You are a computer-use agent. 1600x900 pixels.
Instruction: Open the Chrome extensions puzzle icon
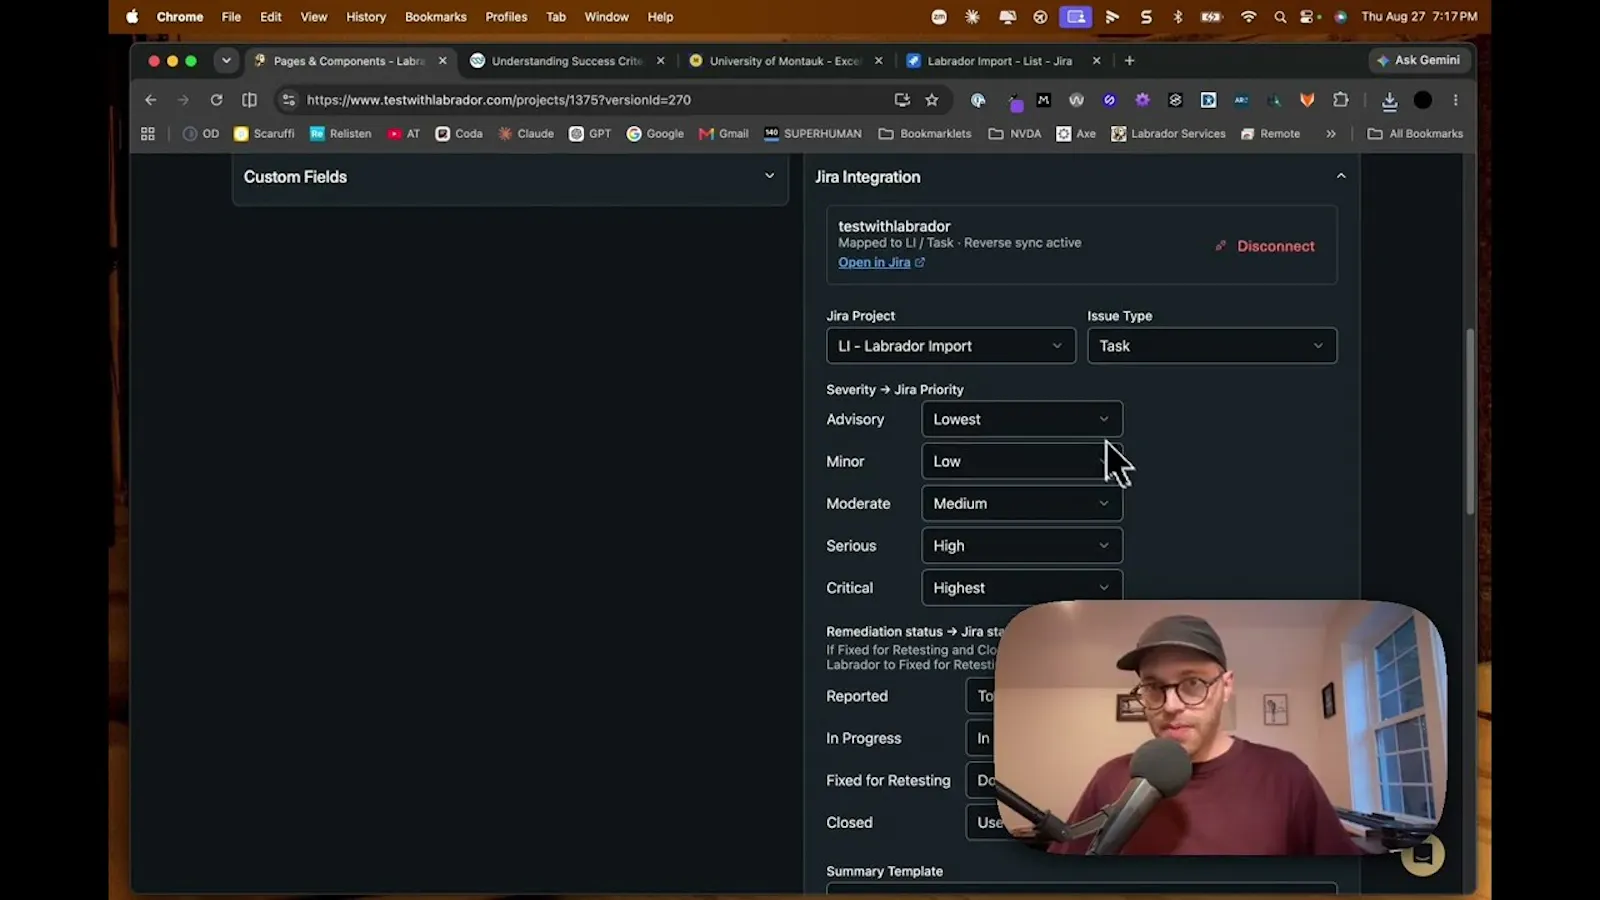1341,100
